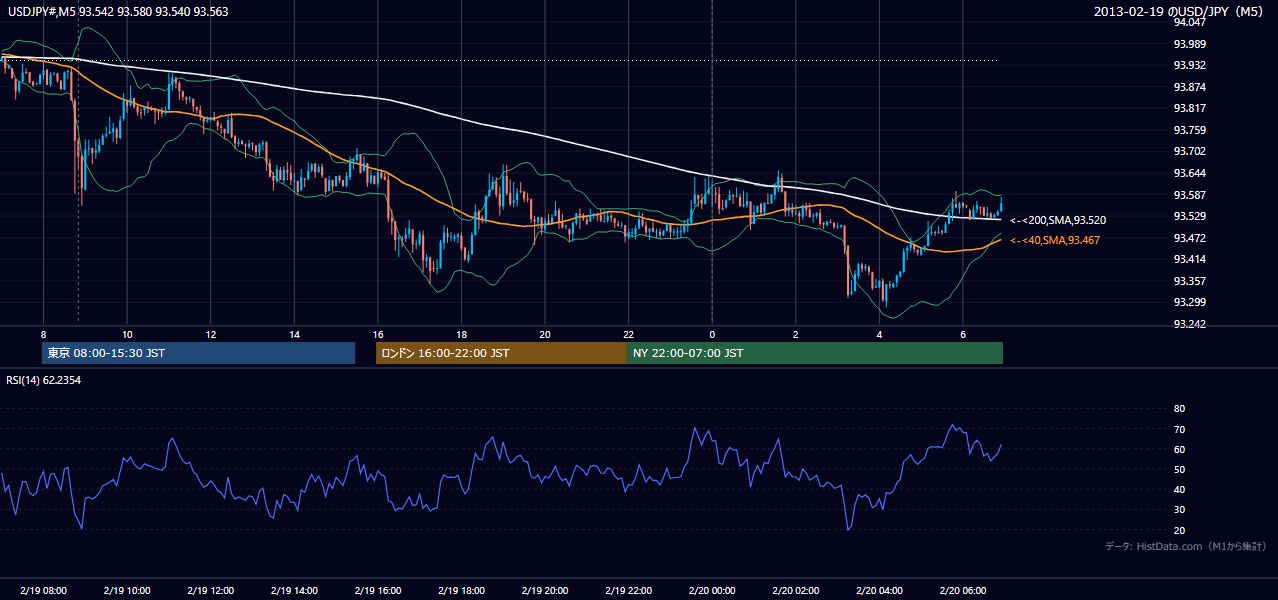Click the RSI scale value 30

pos(1179,510)
